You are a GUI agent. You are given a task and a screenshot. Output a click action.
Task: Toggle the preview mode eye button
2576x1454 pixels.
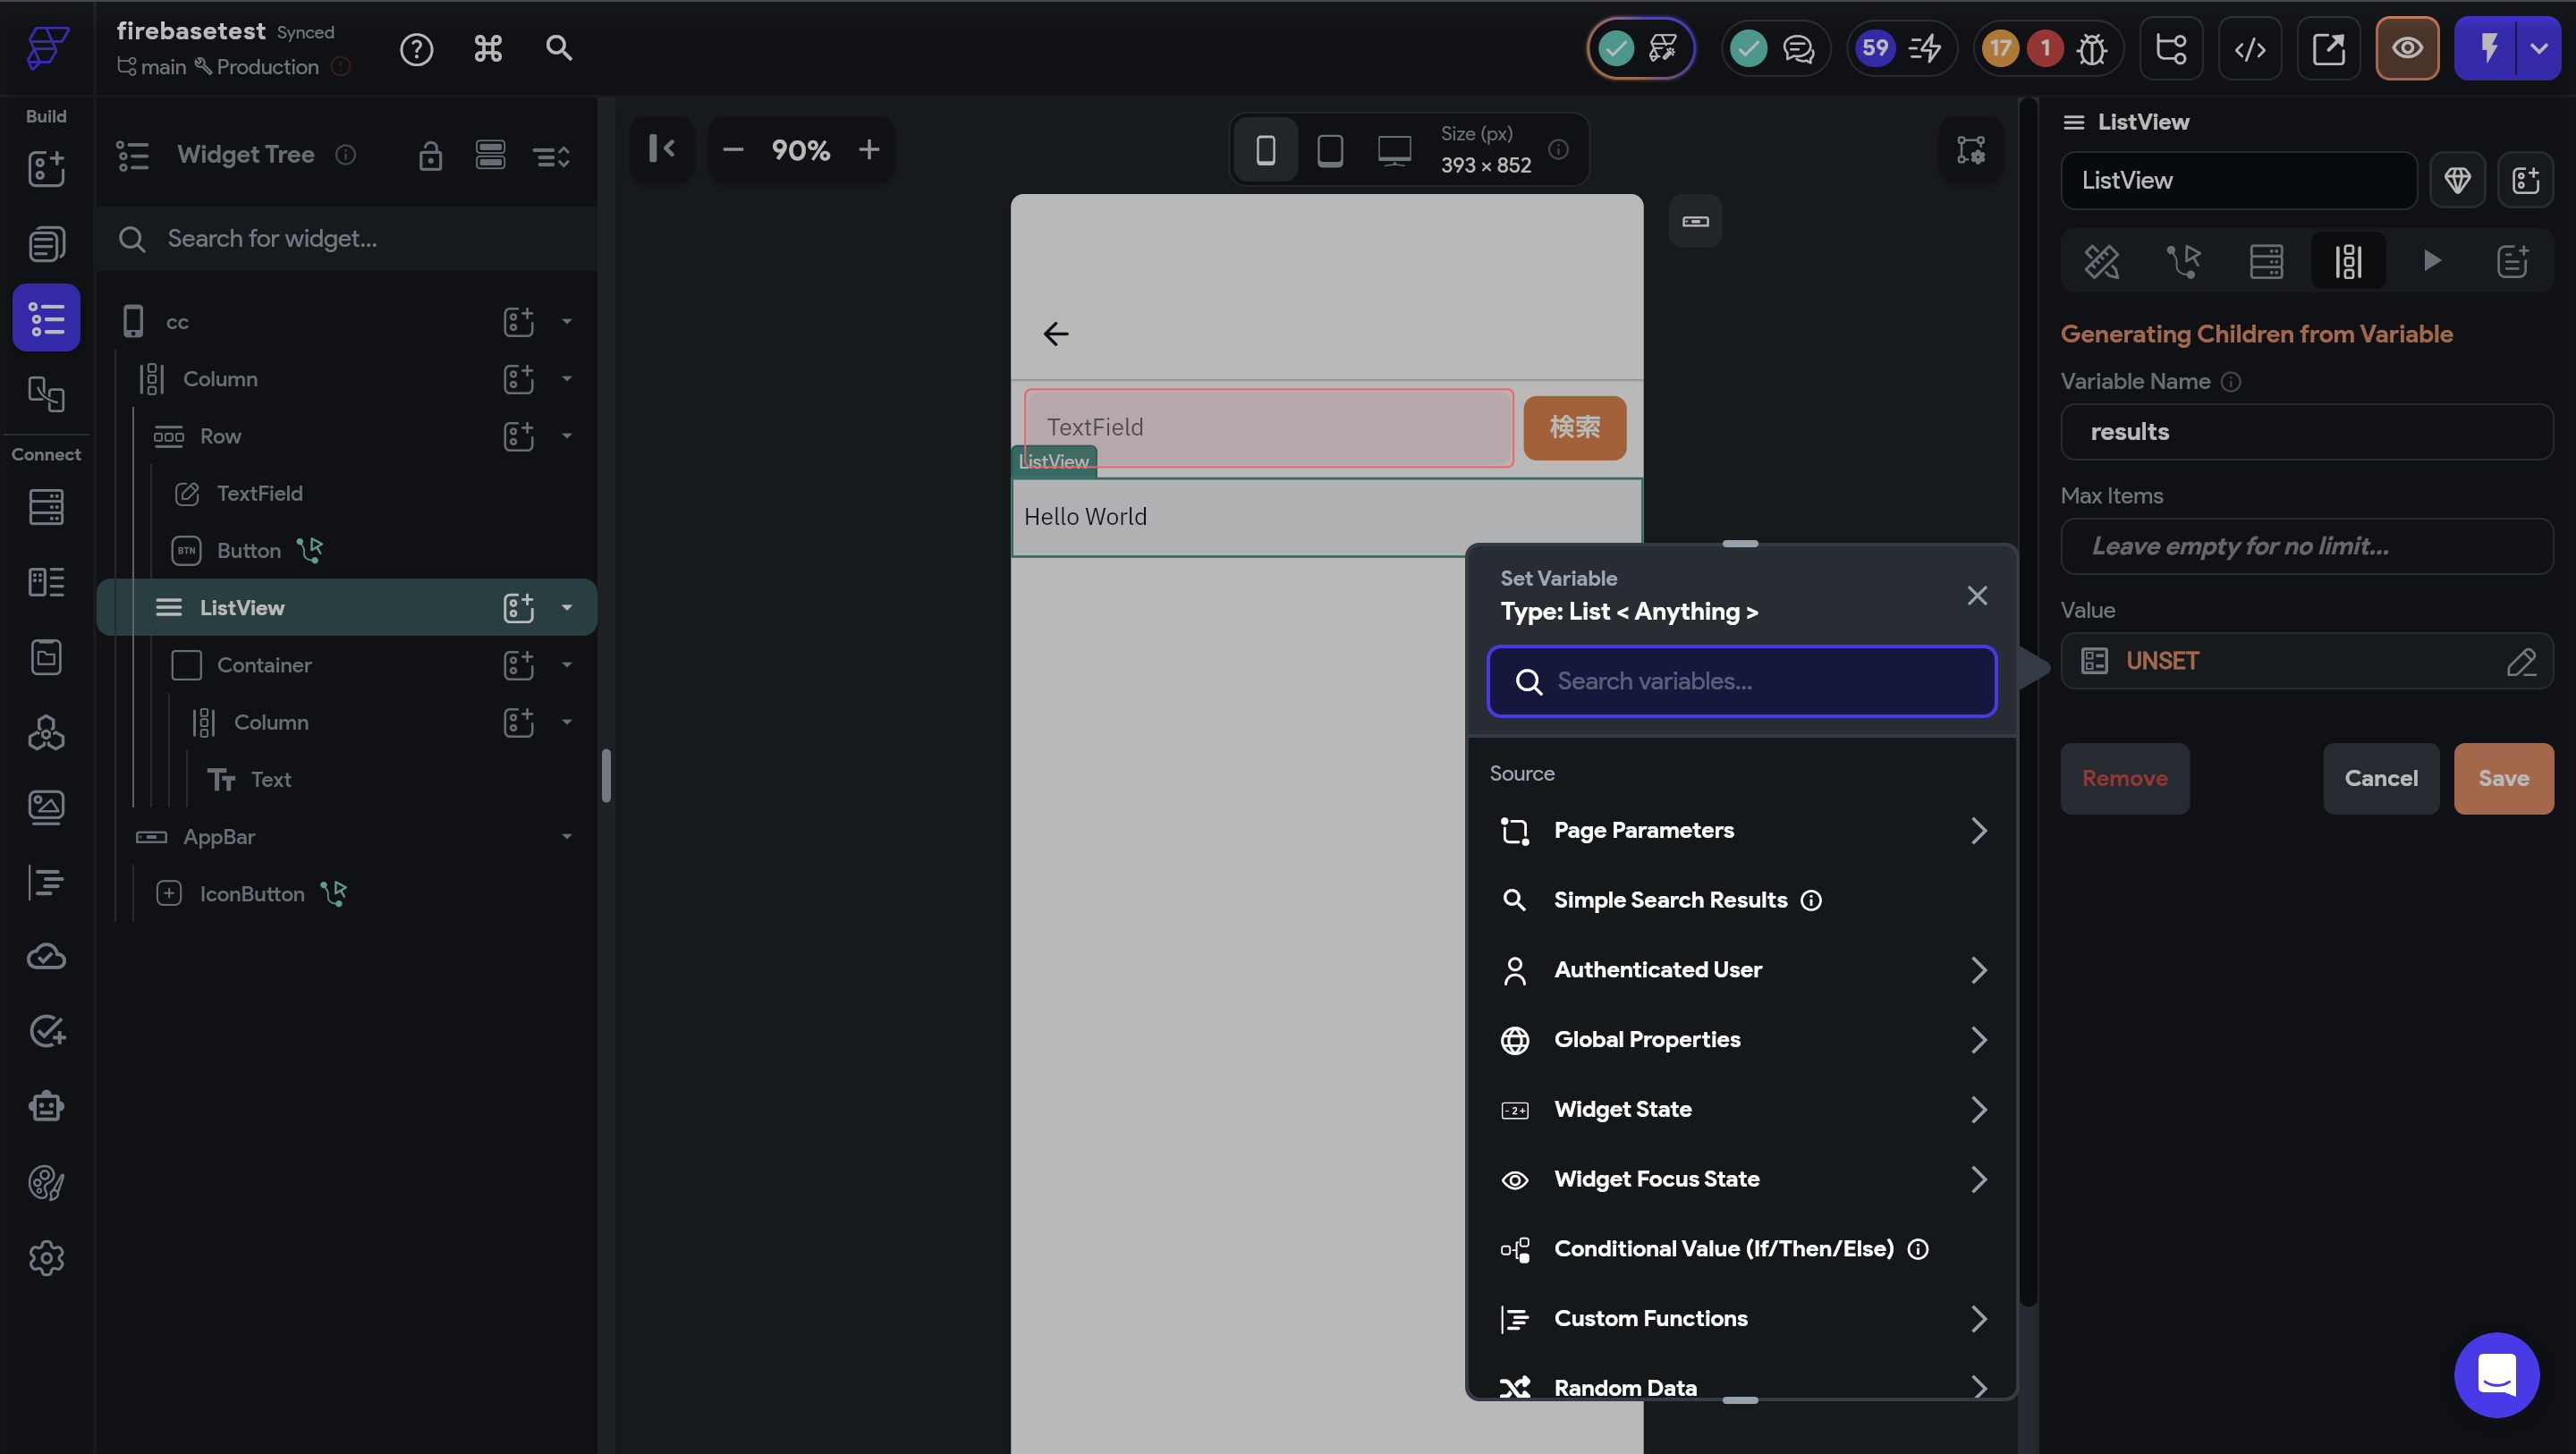point(2407,48)
